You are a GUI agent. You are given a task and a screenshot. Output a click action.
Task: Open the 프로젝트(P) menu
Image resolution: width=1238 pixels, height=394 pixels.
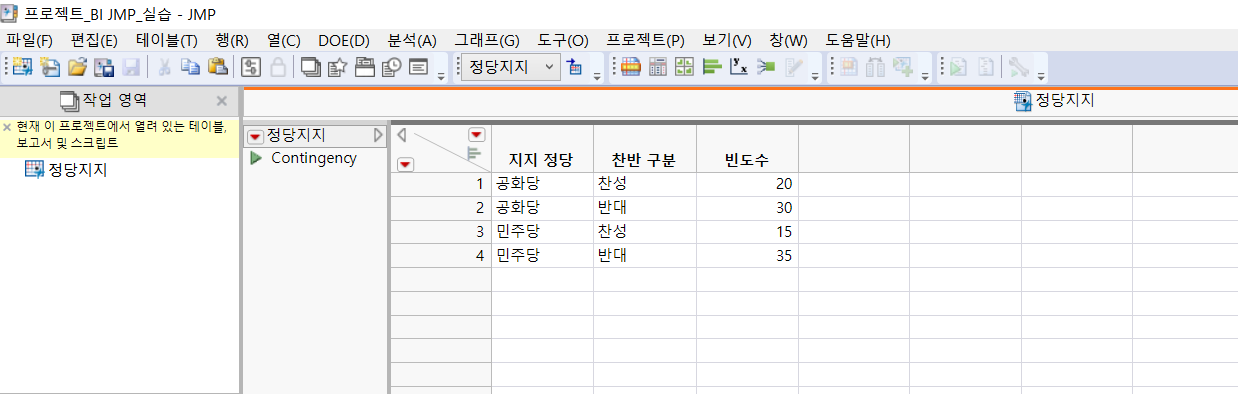pos(646,41)
